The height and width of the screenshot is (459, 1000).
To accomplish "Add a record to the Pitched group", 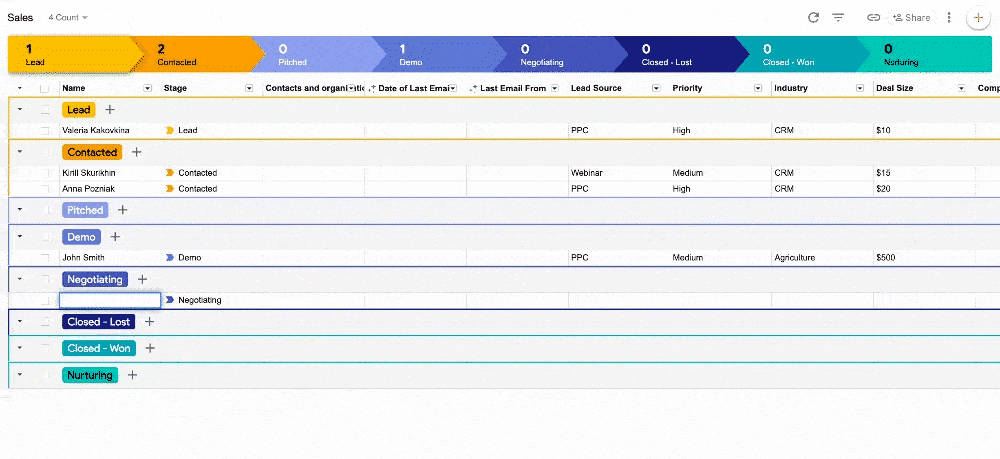I will point(122,210).
